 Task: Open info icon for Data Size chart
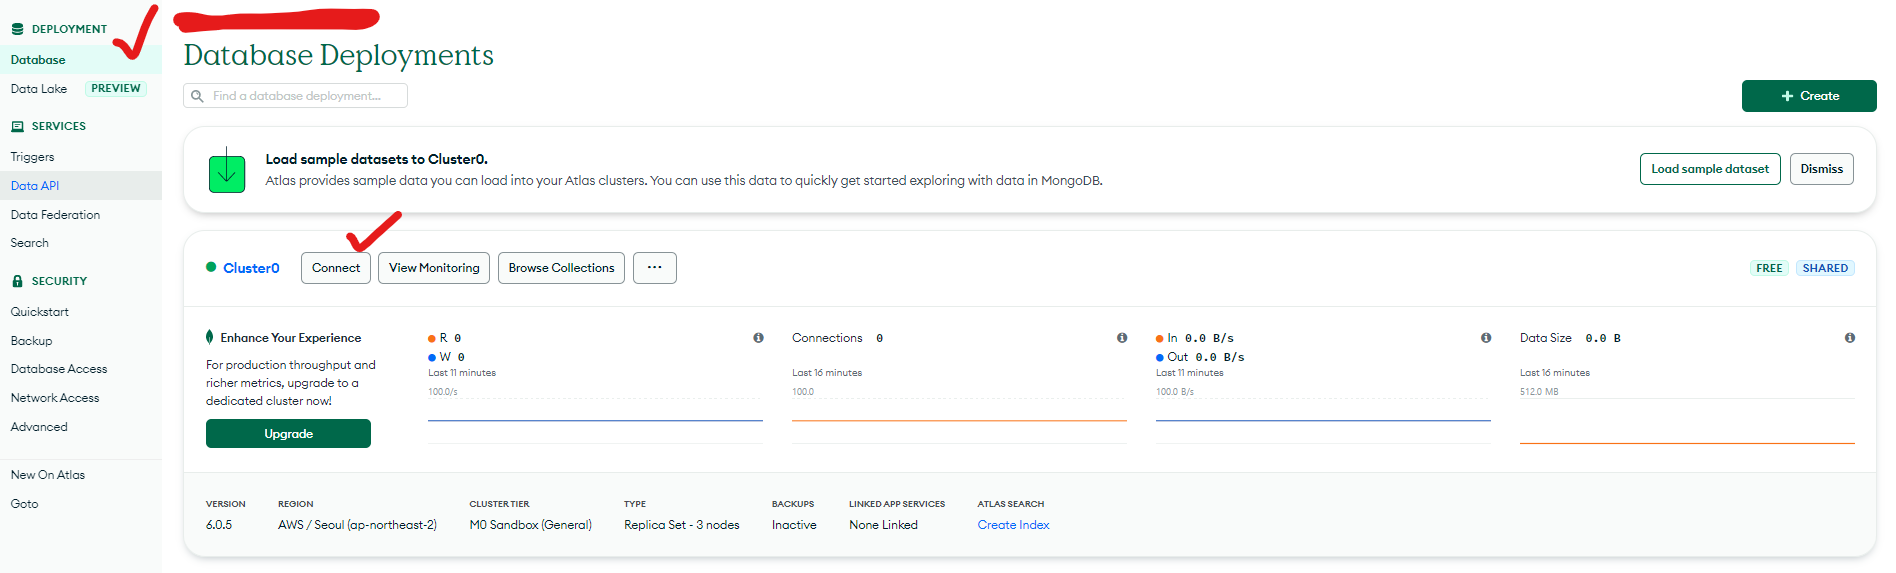click(1850, 338)
